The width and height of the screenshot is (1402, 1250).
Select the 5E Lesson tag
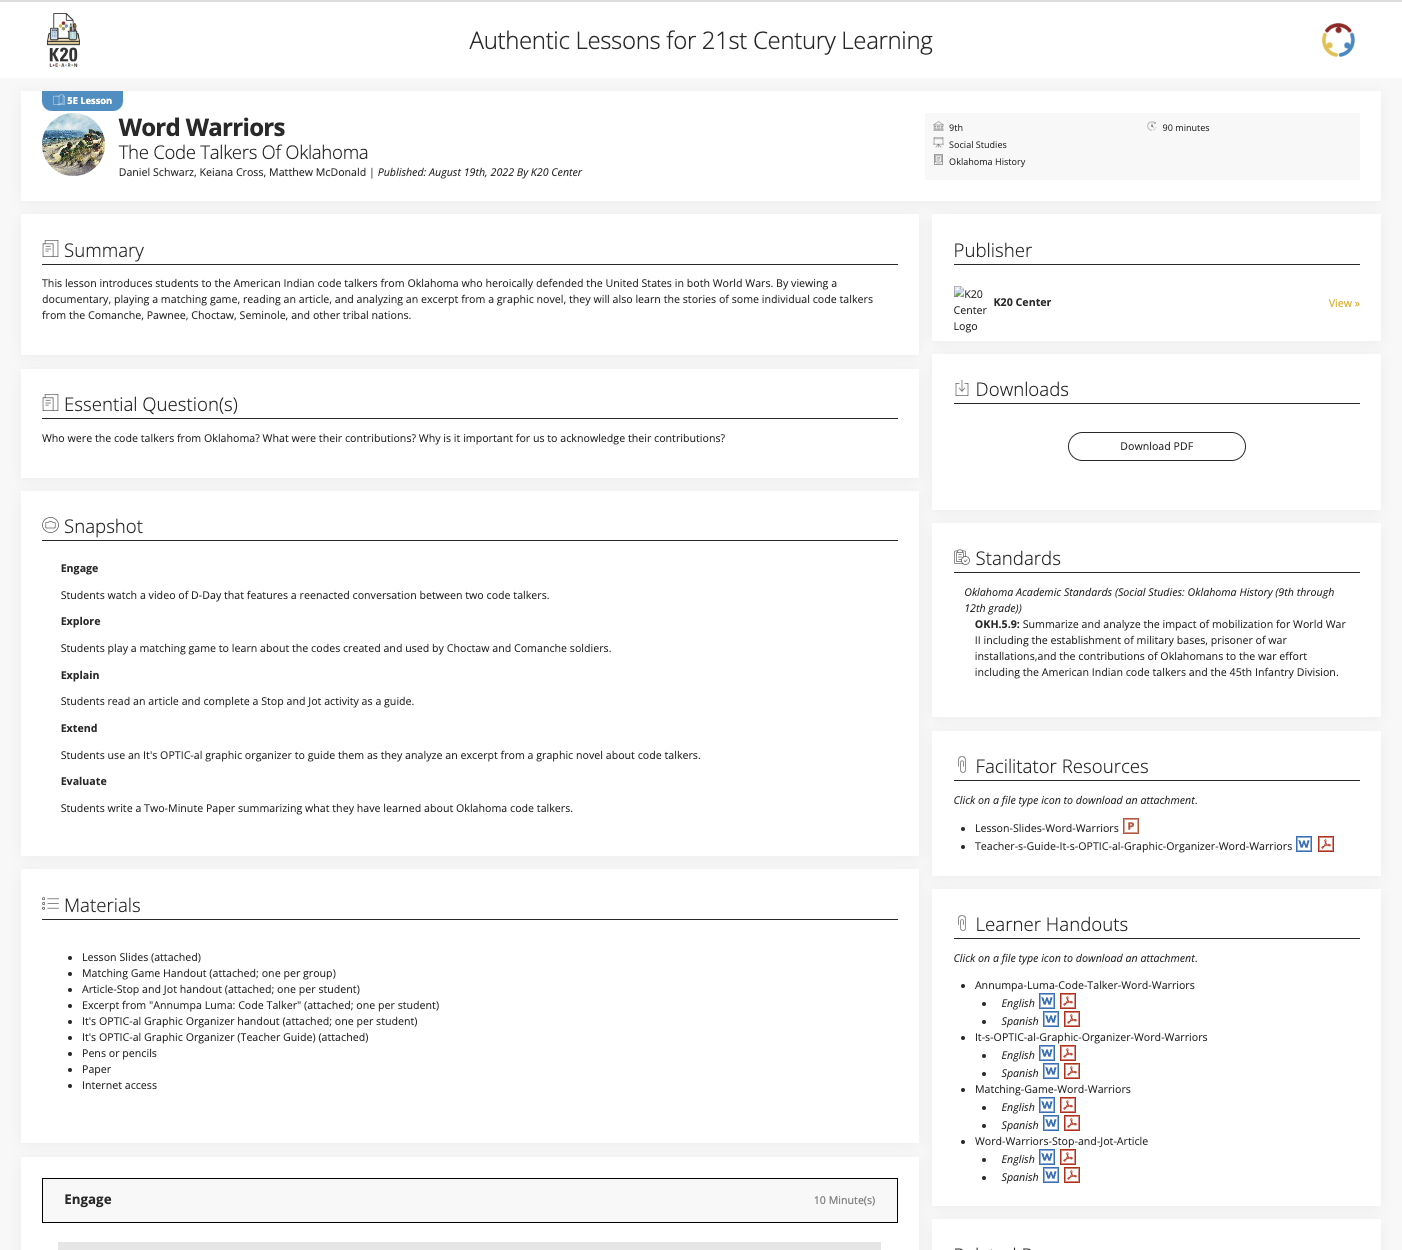(83, 100)
